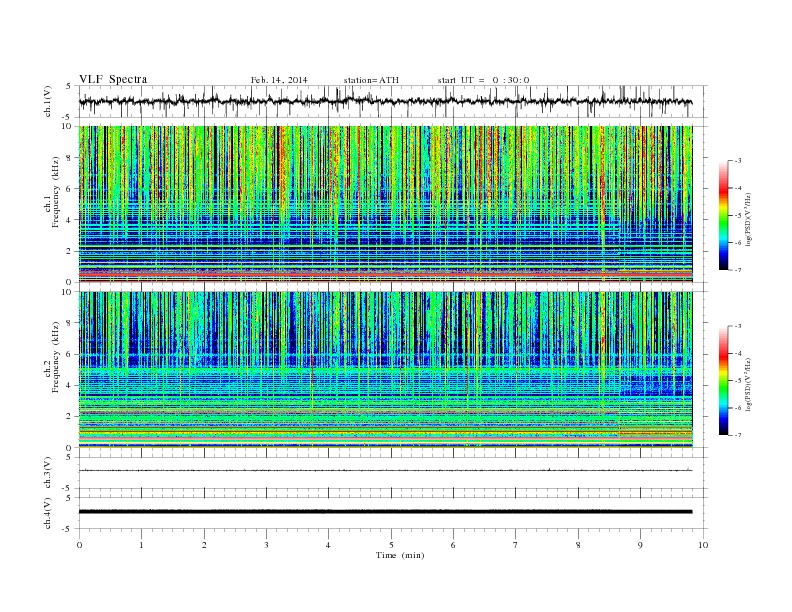The image size is (792, 612).
Task: Click the date "Feb. 14, 2014"
Action: click(x=279, y=80)
